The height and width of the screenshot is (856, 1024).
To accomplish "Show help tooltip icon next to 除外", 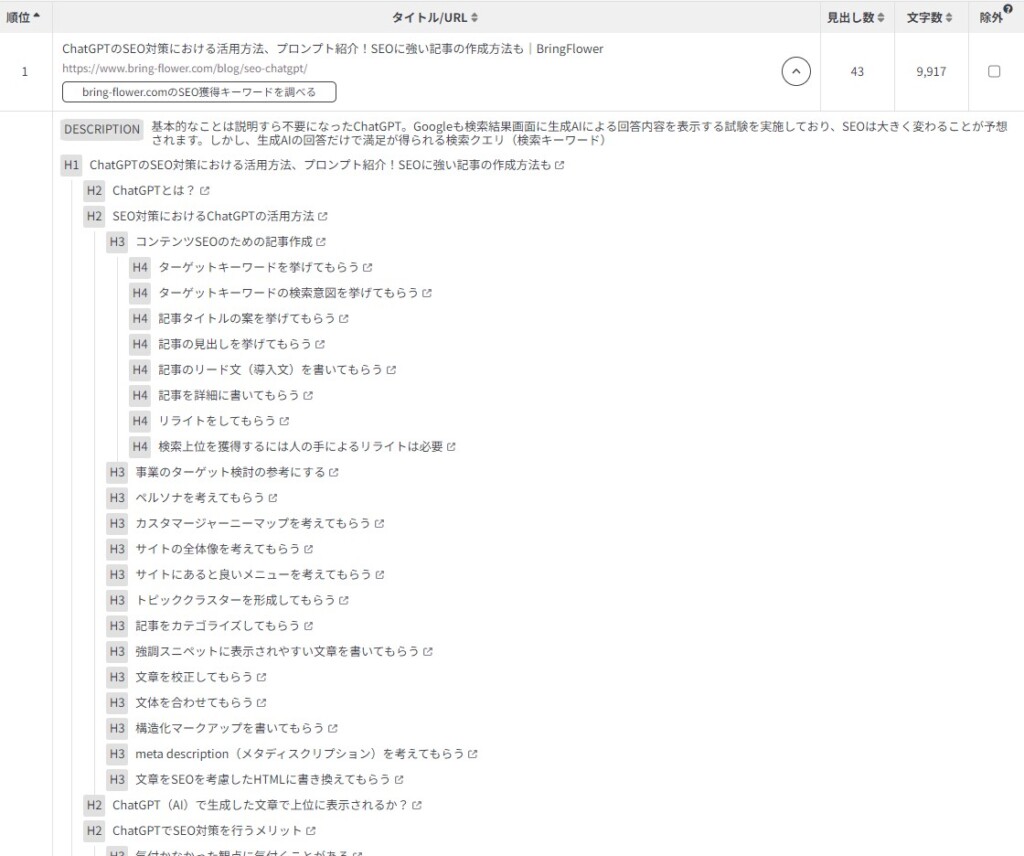I will tap(1008, 8).
